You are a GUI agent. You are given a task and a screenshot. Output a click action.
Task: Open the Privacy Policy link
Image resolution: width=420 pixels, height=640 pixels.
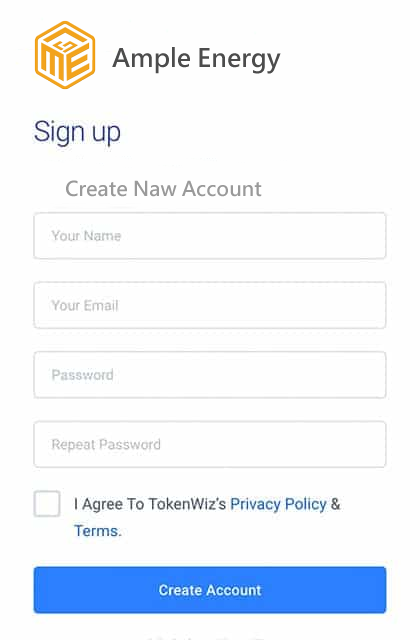click(x=278, y=504)
